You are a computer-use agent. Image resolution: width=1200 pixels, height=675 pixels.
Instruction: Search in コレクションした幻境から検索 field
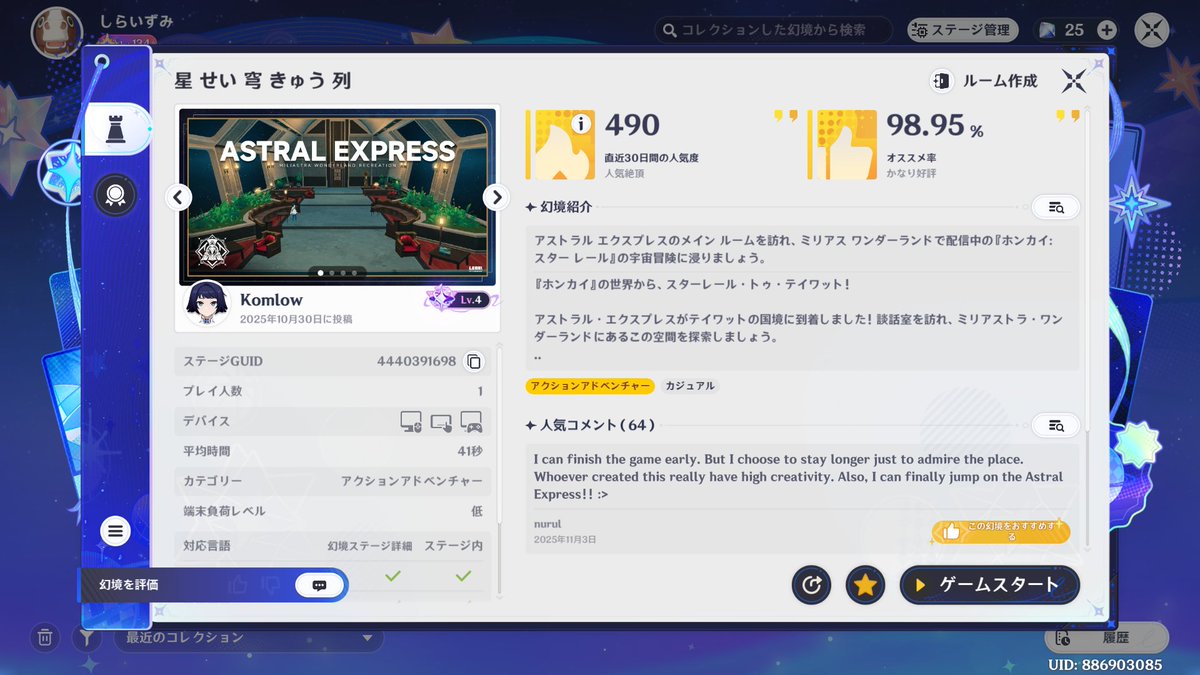tap(774, 30)
